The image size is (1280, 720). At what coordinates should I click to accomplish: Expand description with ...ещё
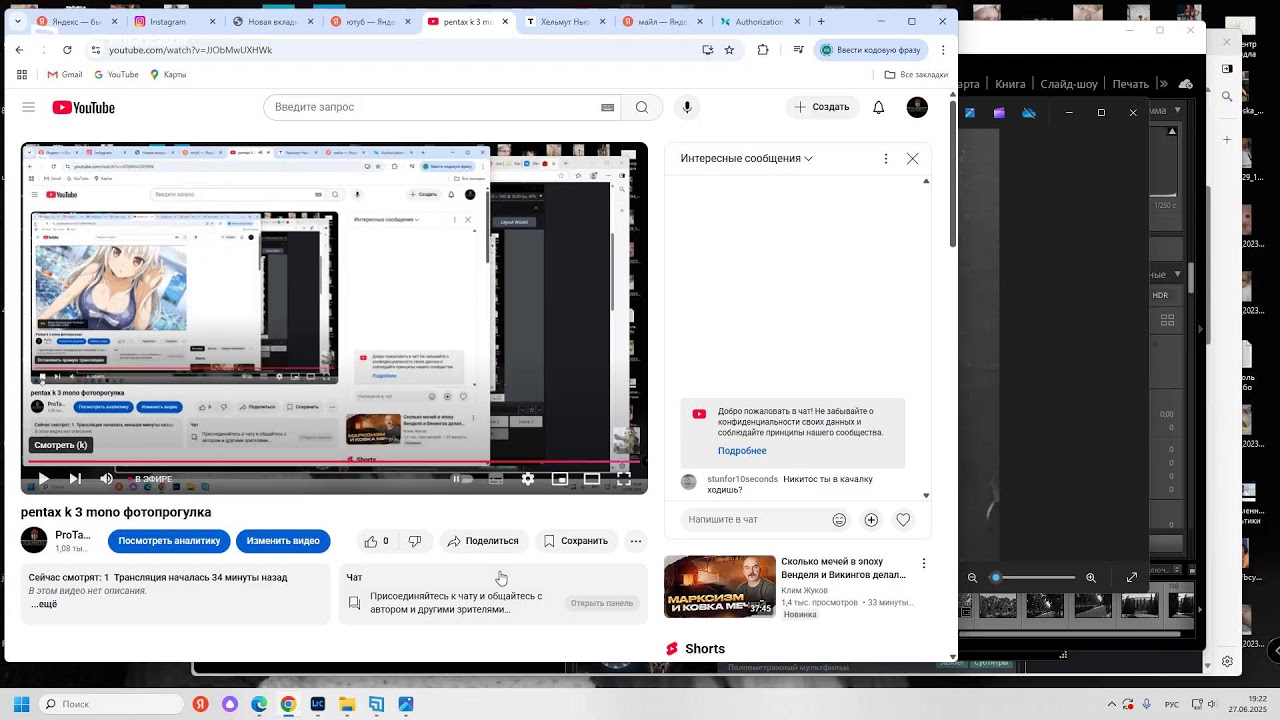[x=44, y=604]
